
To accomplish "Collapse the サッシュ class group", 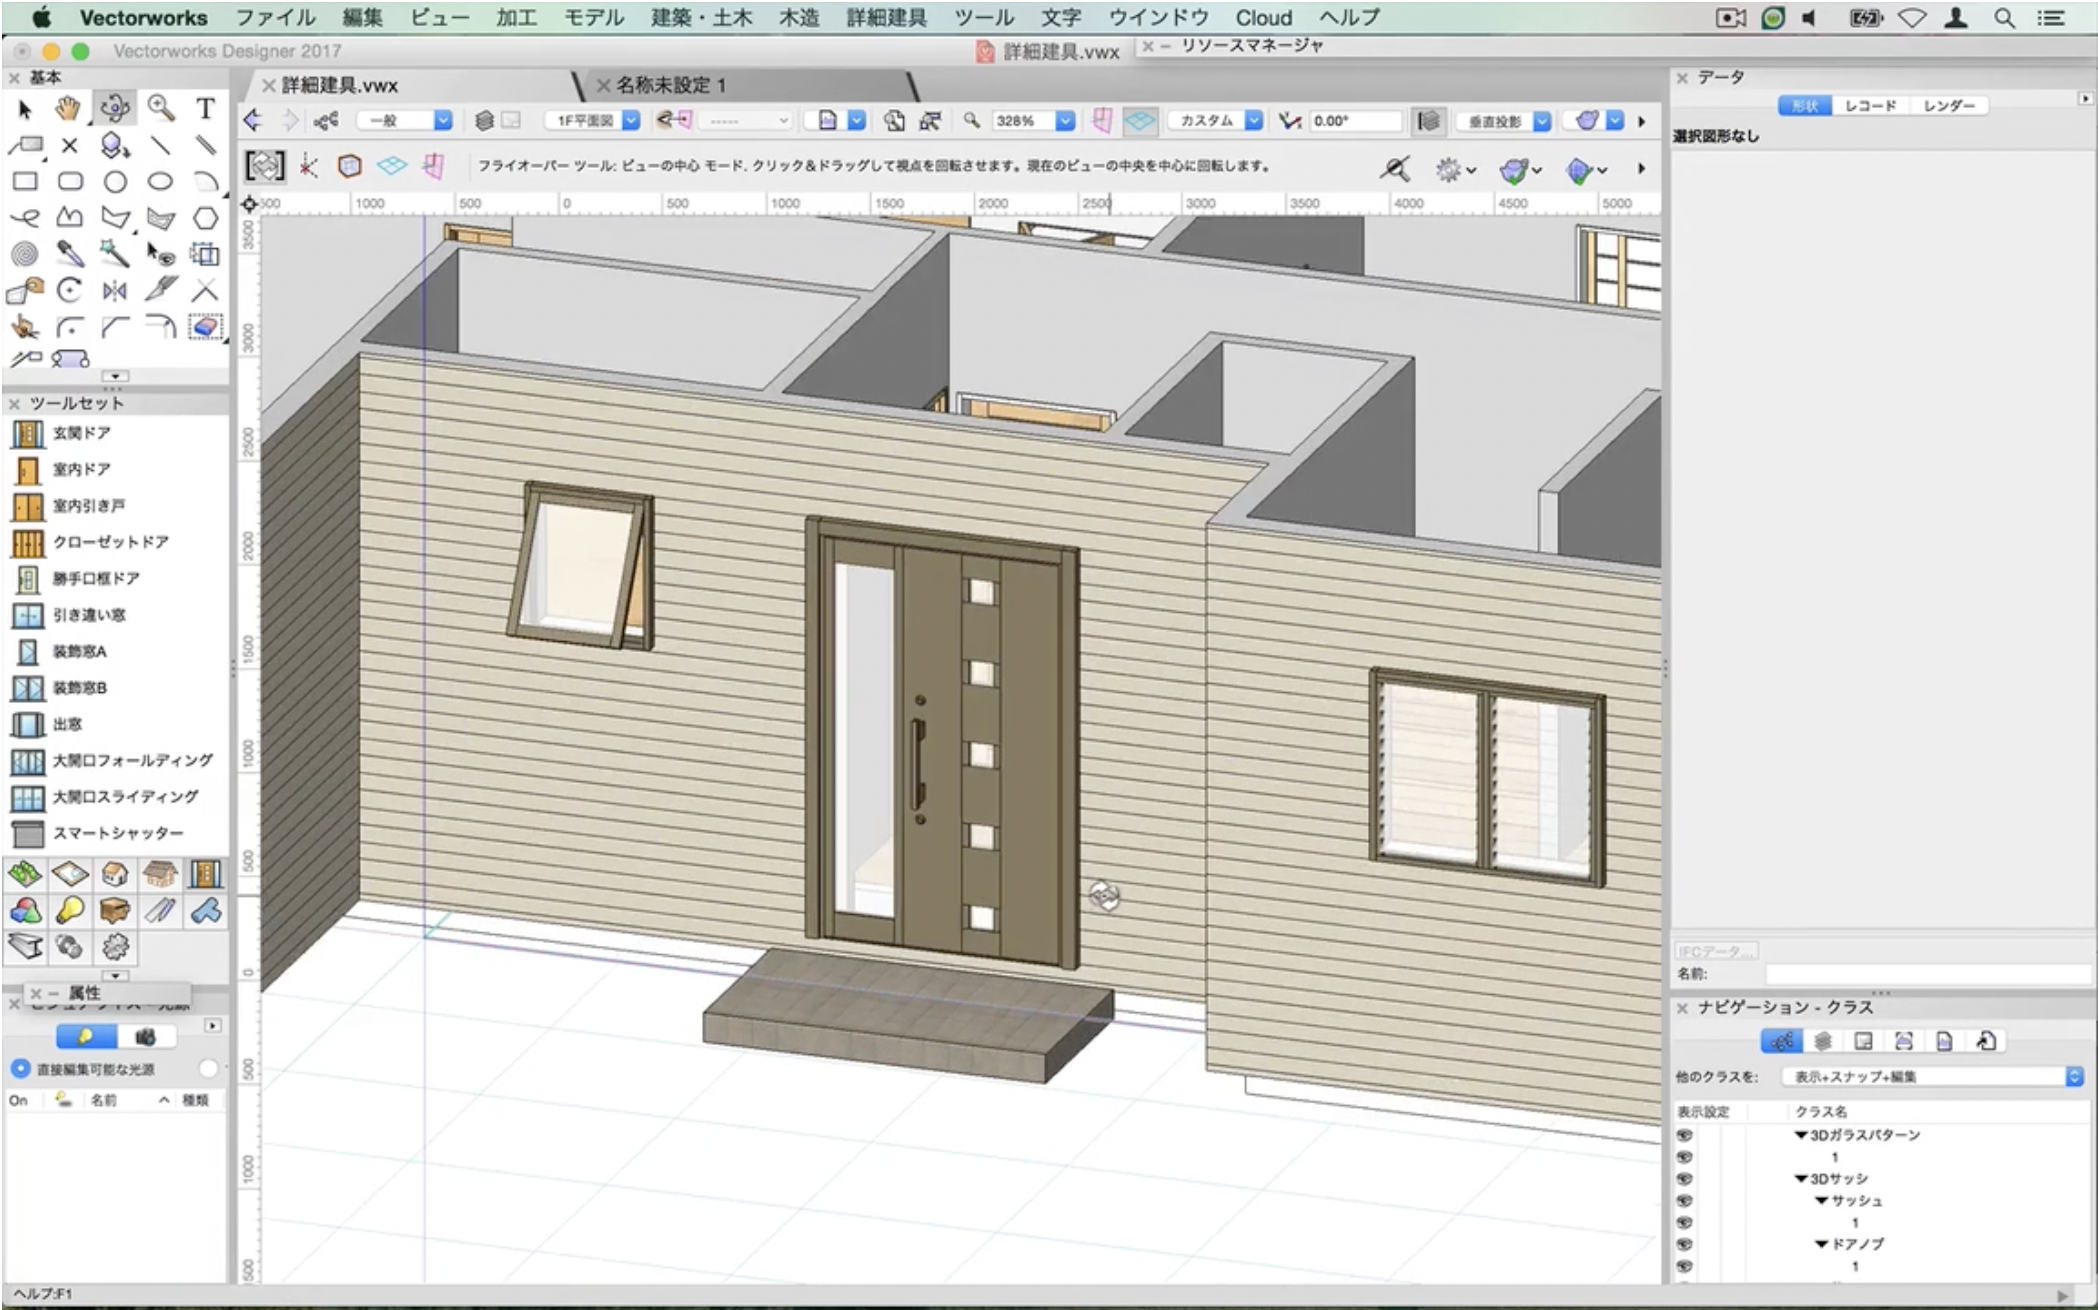I will pyautogui.click(x=1821, y=1201).
